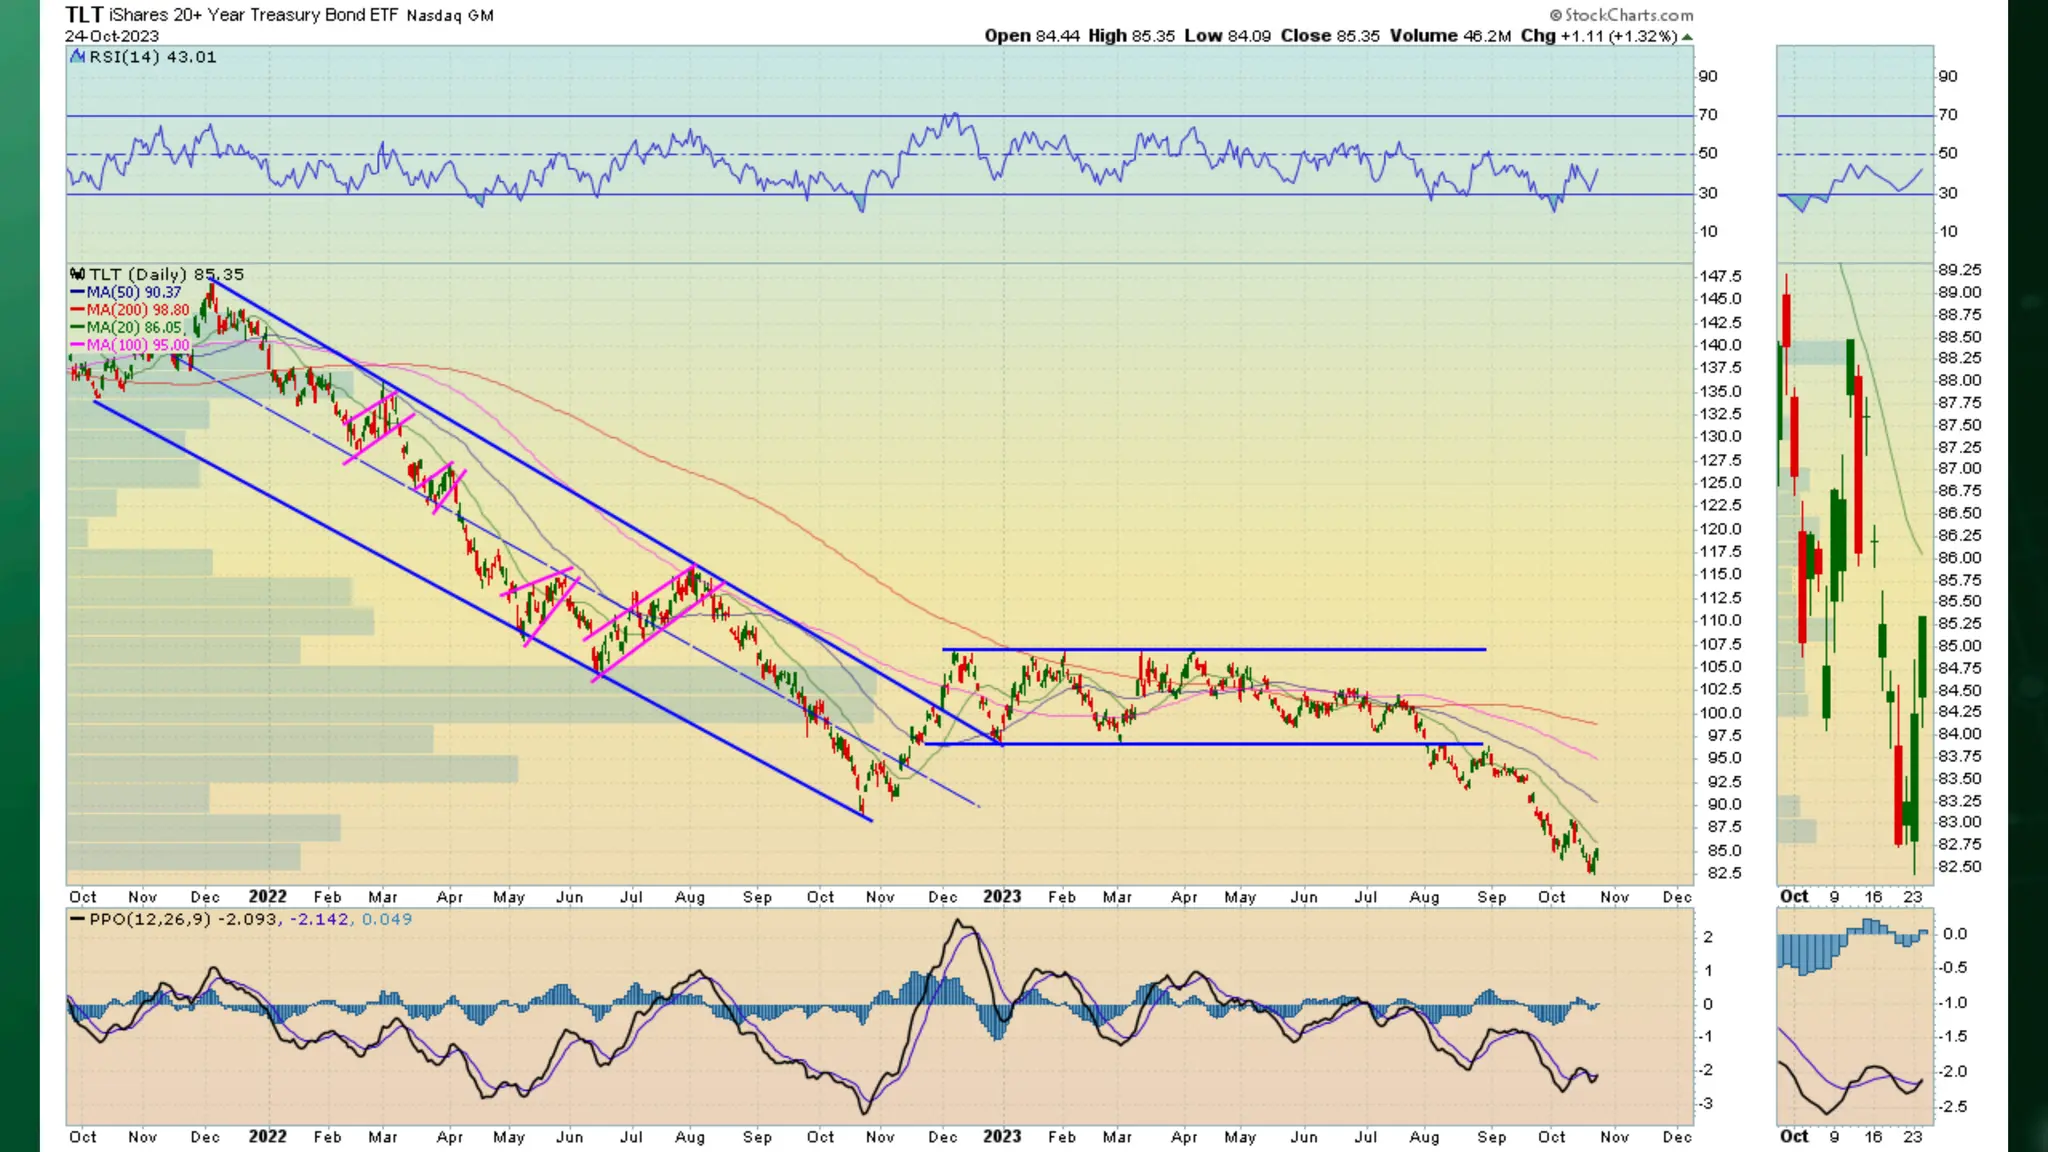This screenshot has height=1152, width=2048.
Task: Click the 'RSI(14) 43.01' indicator label
Action: (x=153, y=57)
